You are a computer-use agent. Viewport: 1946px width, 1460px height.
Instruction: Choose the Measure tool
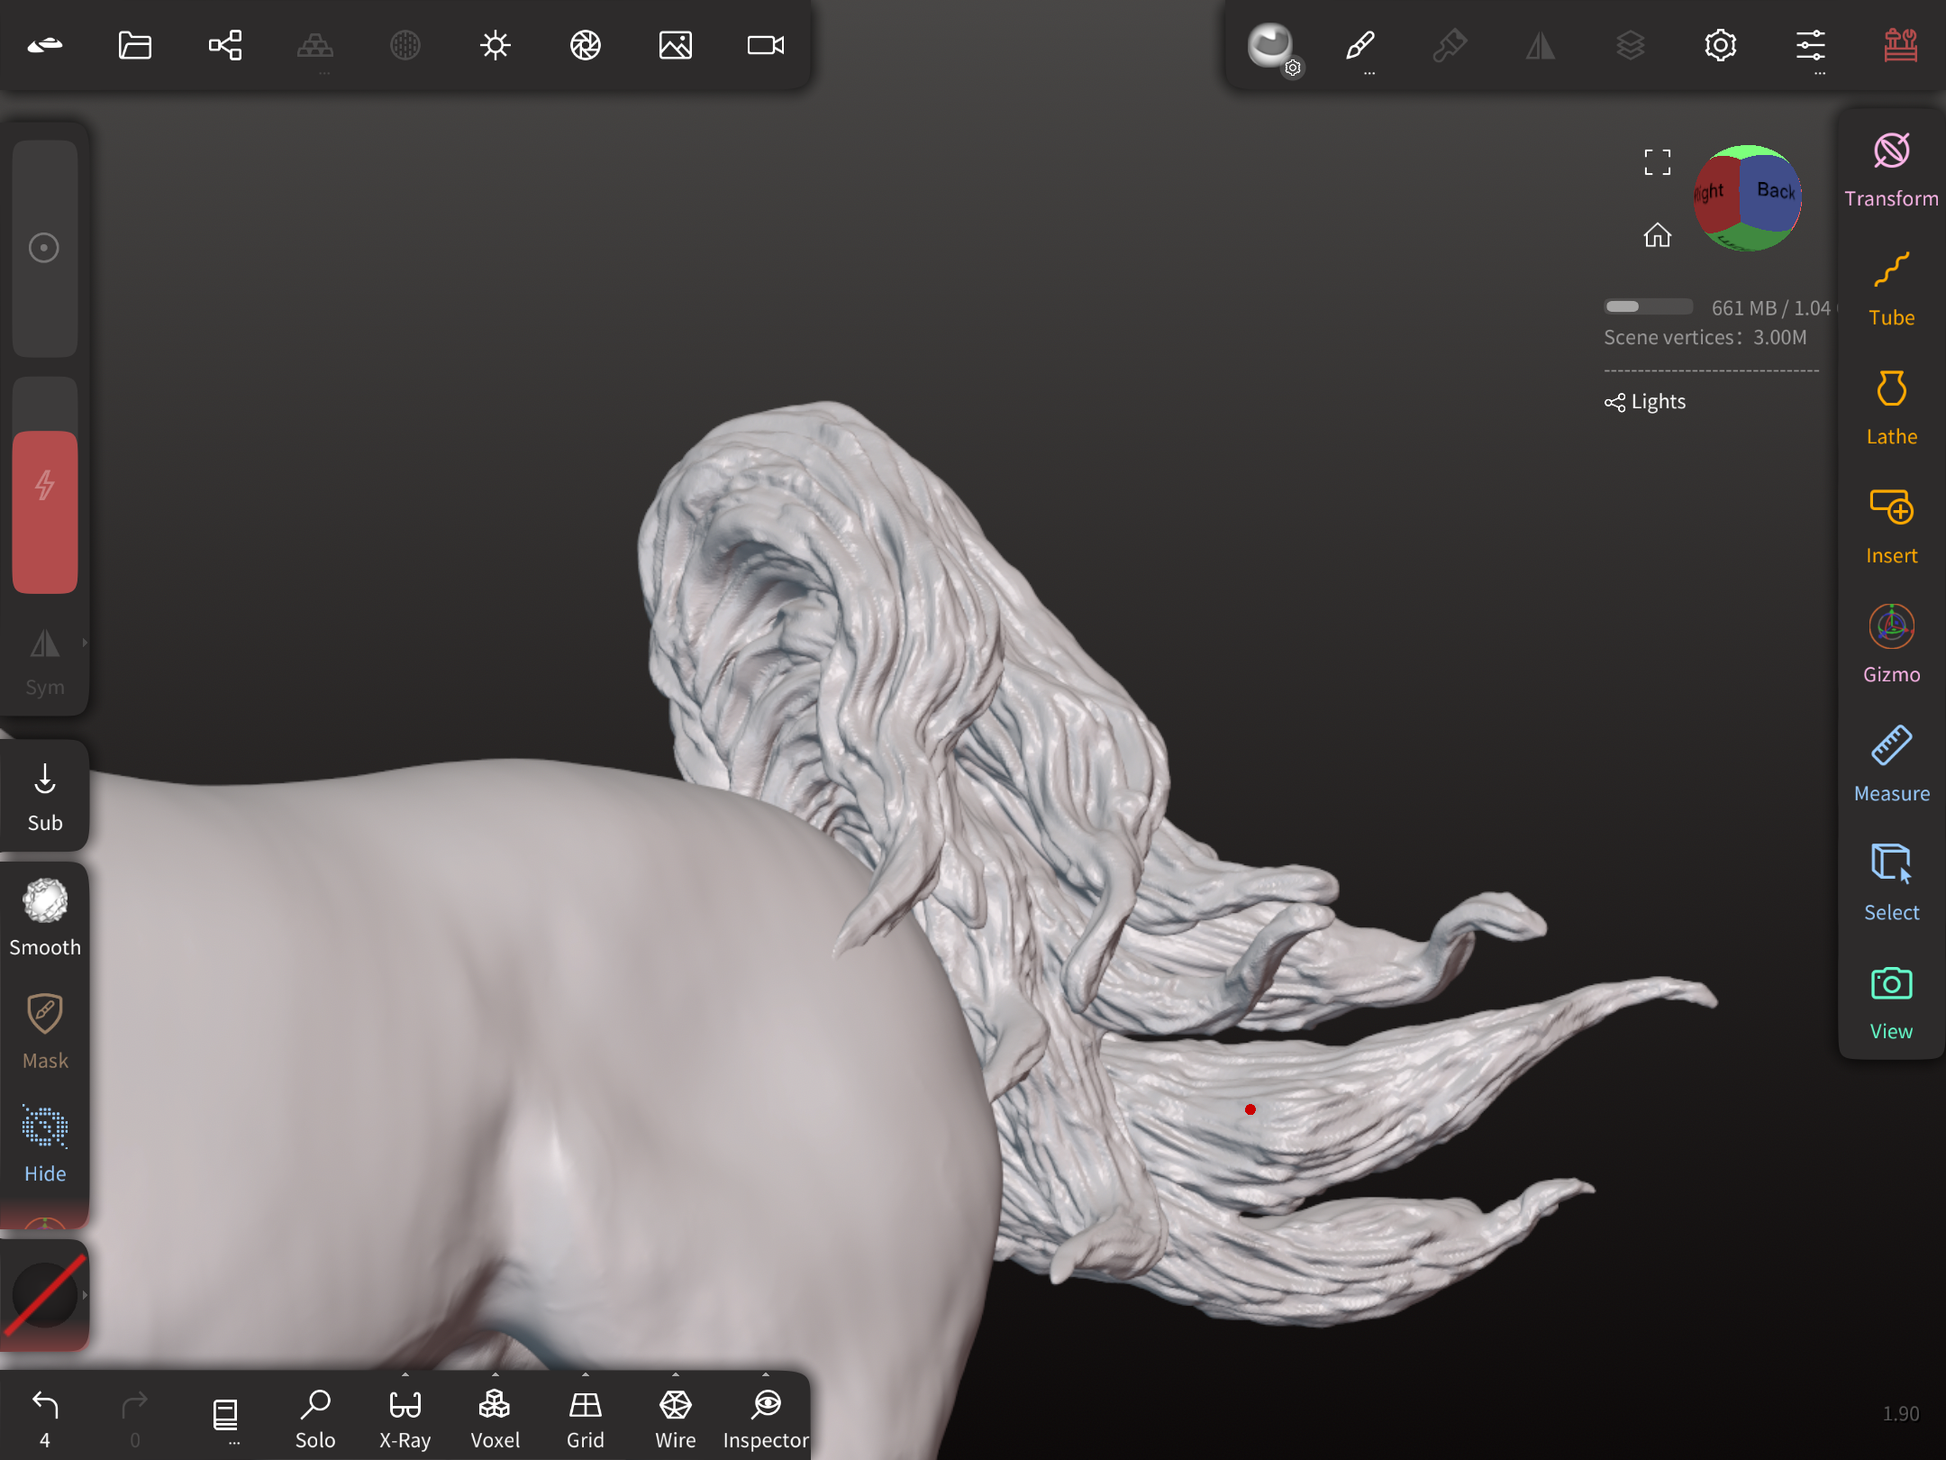[x=1890, y=764]
